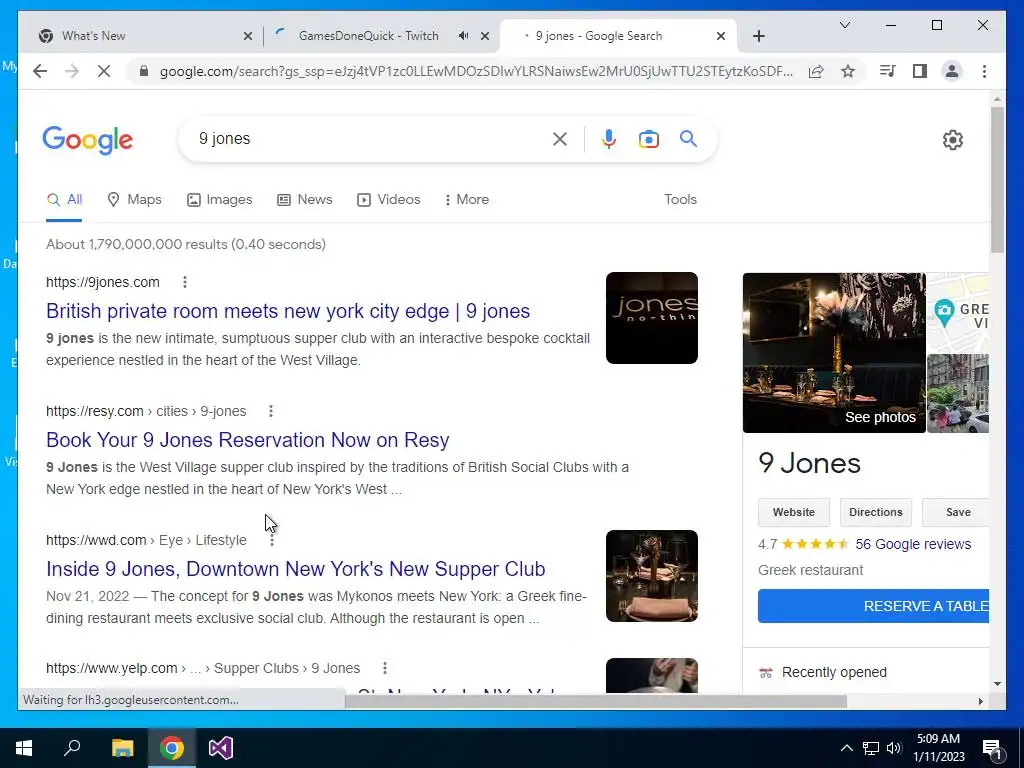Open File Explorer from taskbar
1024x768 pixels.
click(x=122, y=748)
